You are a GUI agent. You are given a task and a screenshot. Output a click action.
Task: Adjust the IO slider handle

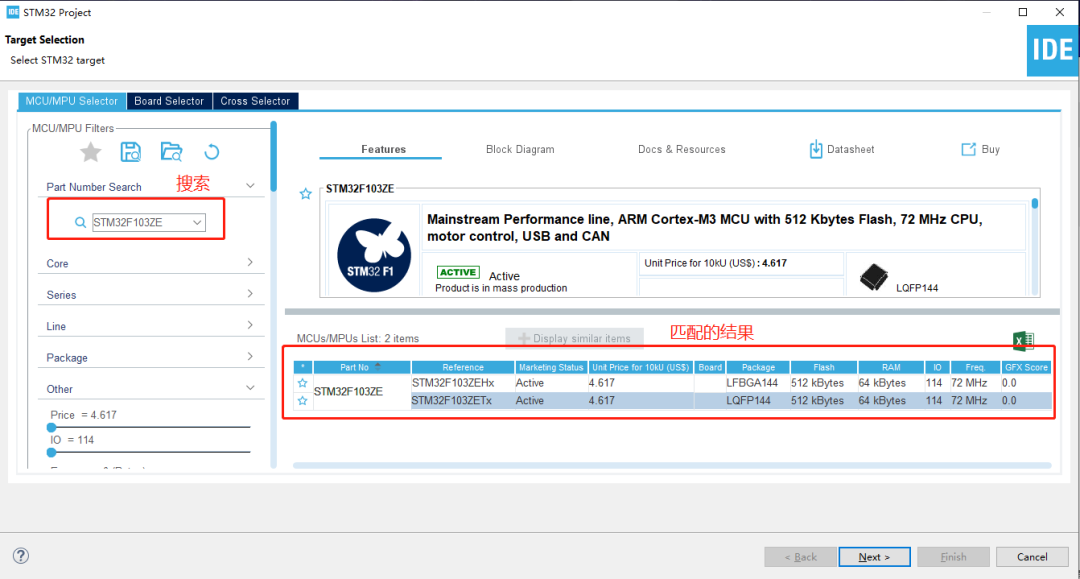(x=52, y=452)
